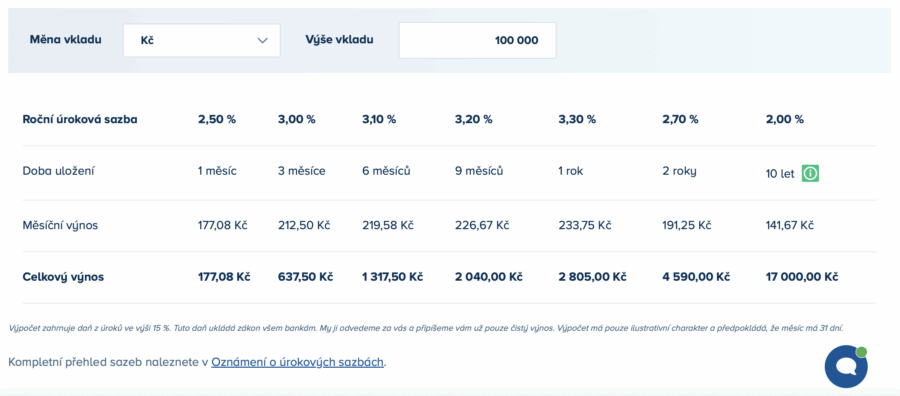Expand the Měna vkladu chevron arrow

(x=263, y=40)
